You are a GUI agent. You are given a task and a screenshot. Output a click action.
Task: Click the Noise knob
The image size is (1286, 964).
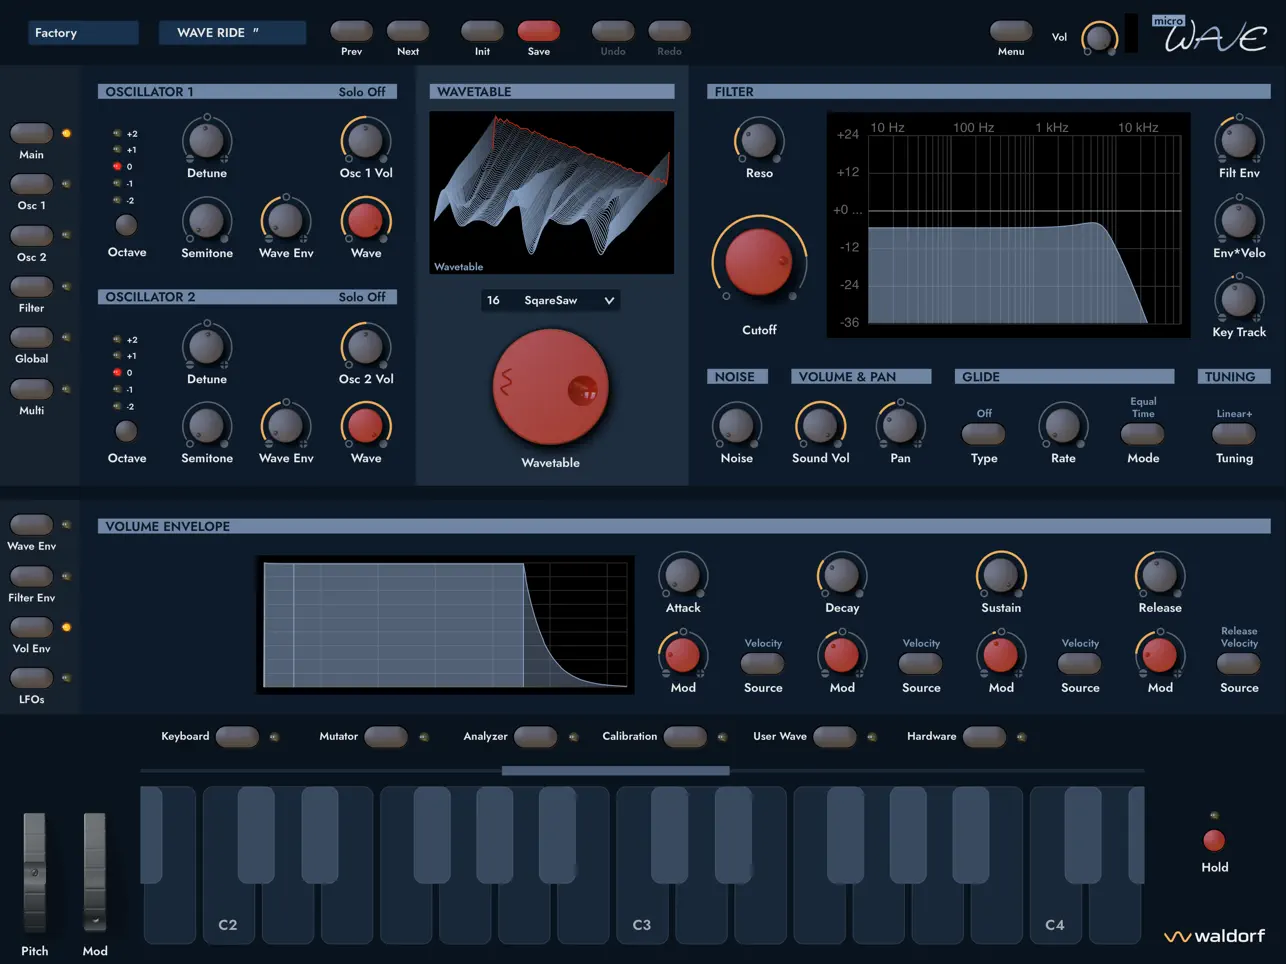(736, 425)
